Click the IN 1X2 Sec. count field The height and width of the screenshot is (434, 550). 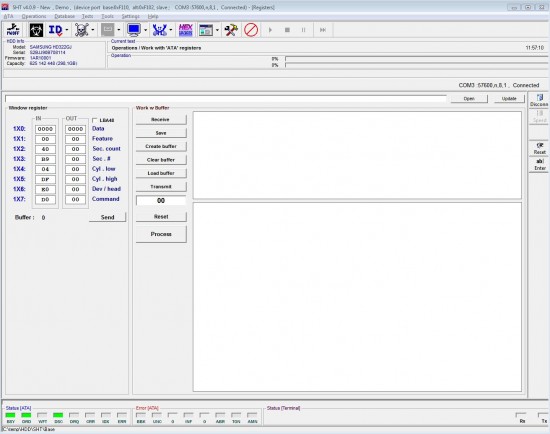point(45,149)
